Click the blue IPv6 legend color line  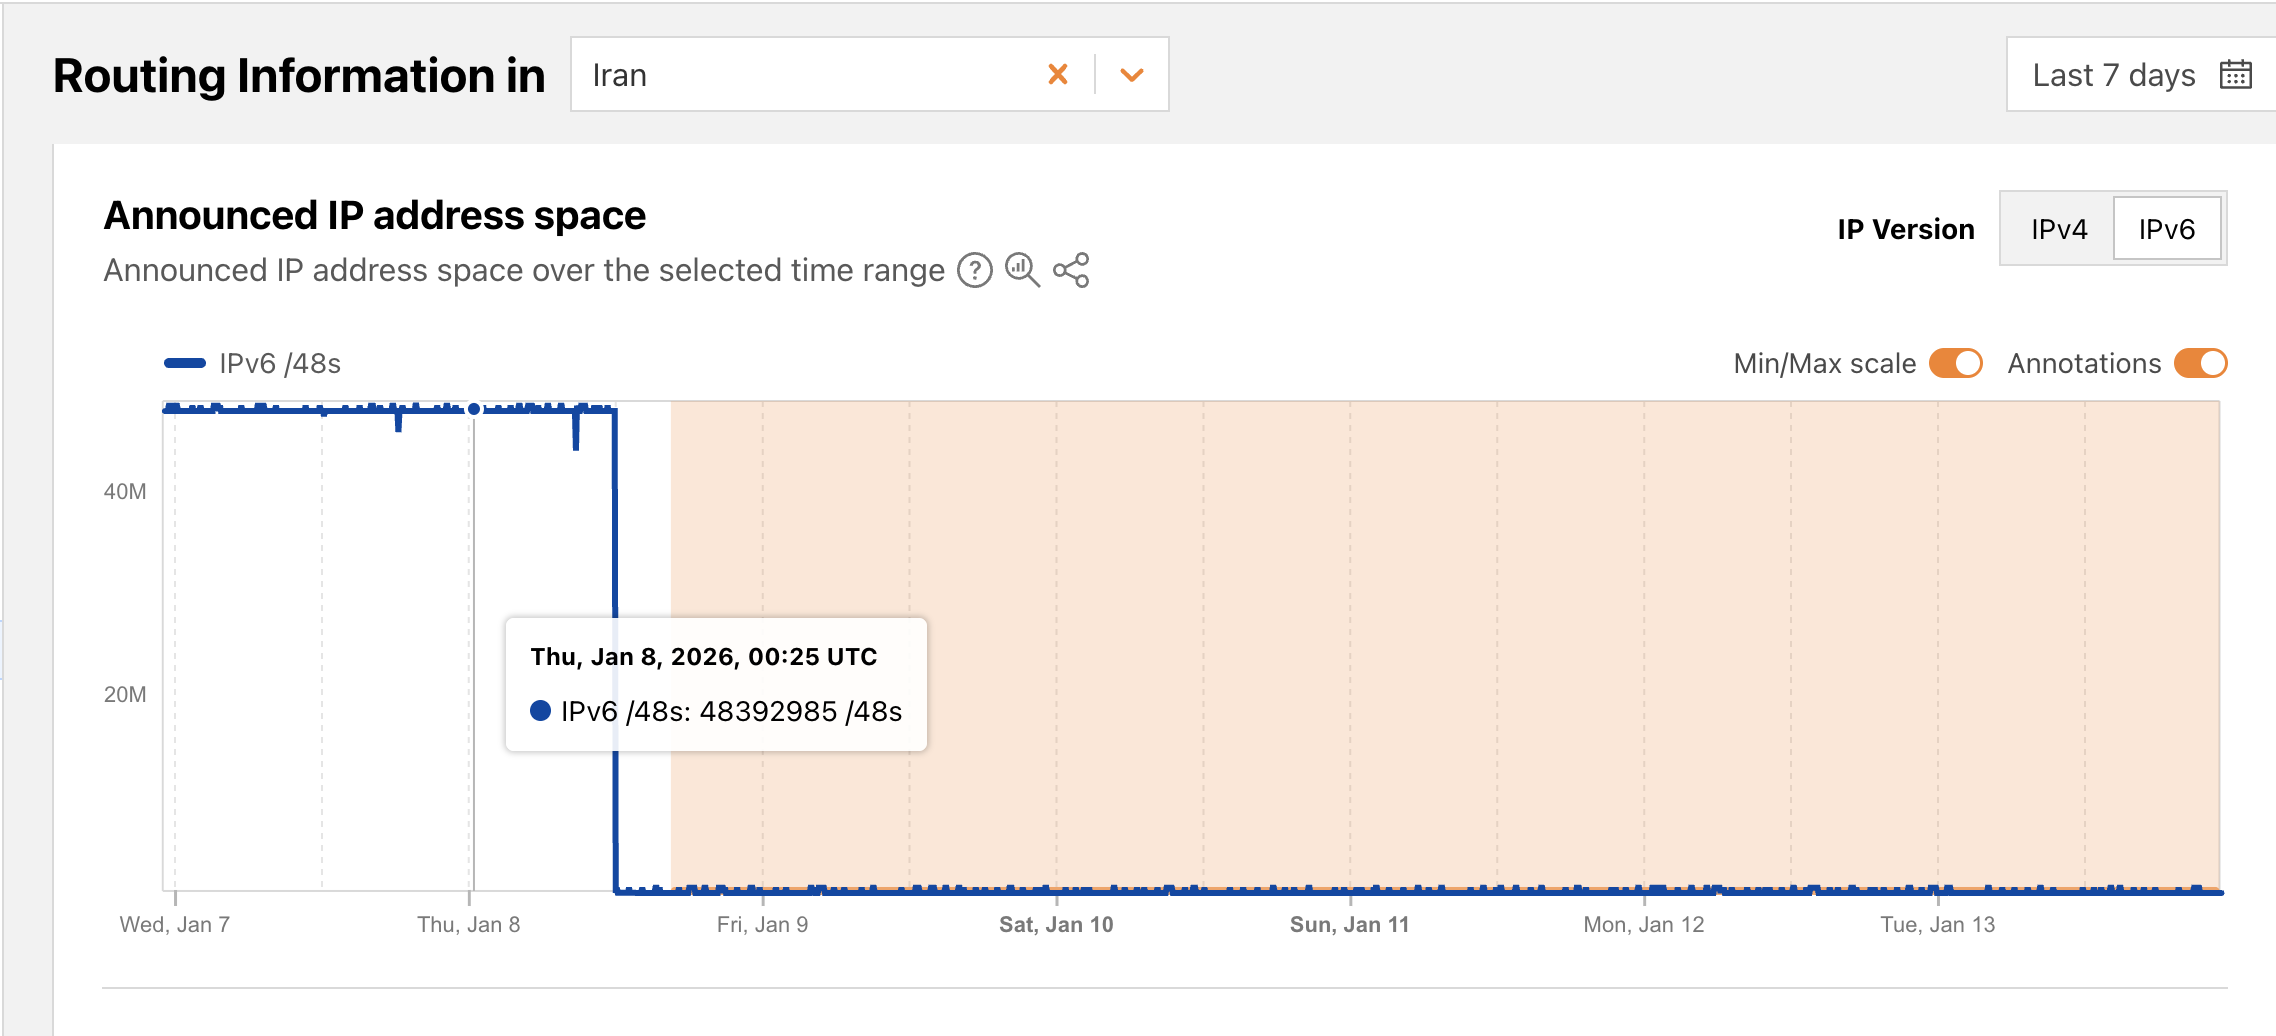185,363
